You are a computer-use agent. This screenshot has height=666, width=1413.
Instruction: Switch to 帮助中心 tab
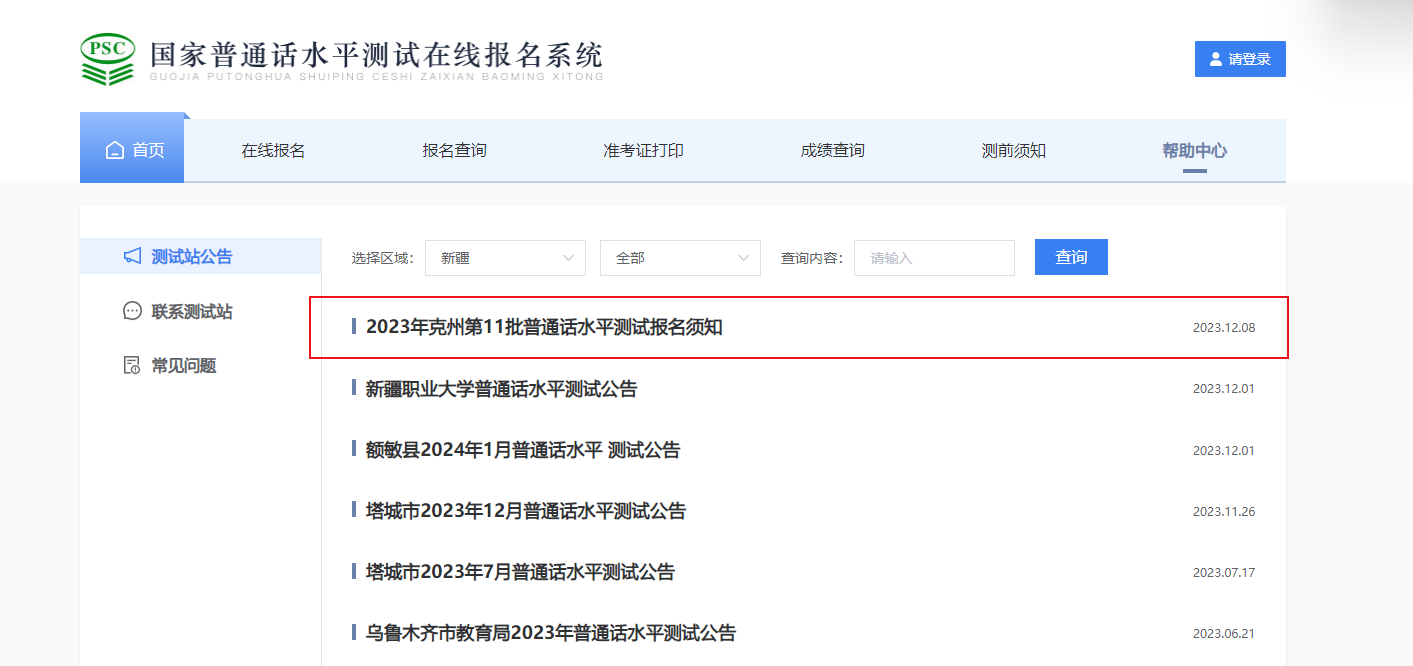coord(1194,151)
